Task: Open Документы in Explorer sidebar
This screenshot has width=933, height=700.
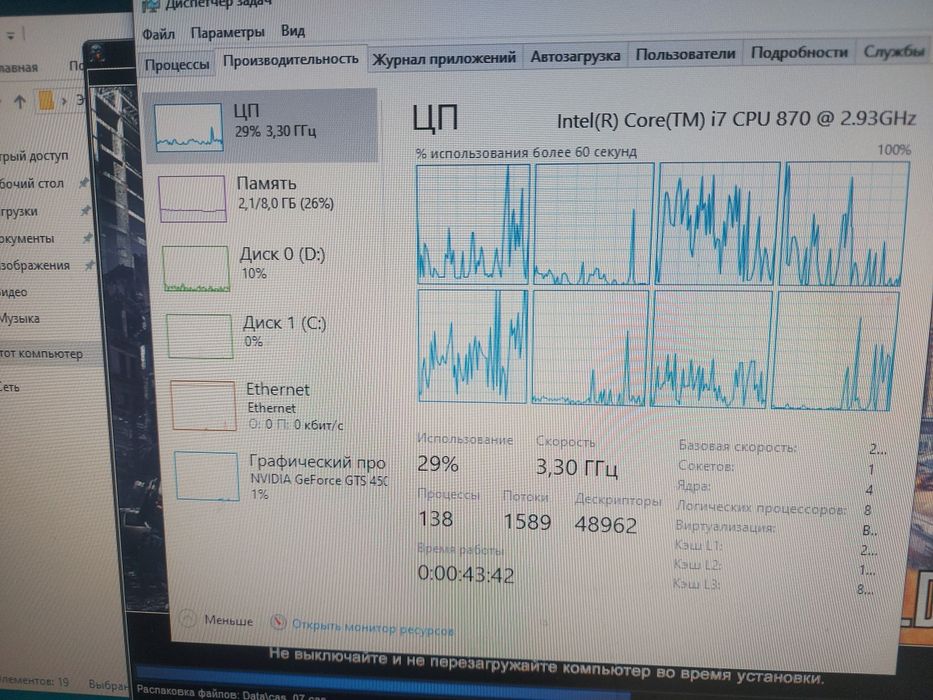Action: [27, 238]
